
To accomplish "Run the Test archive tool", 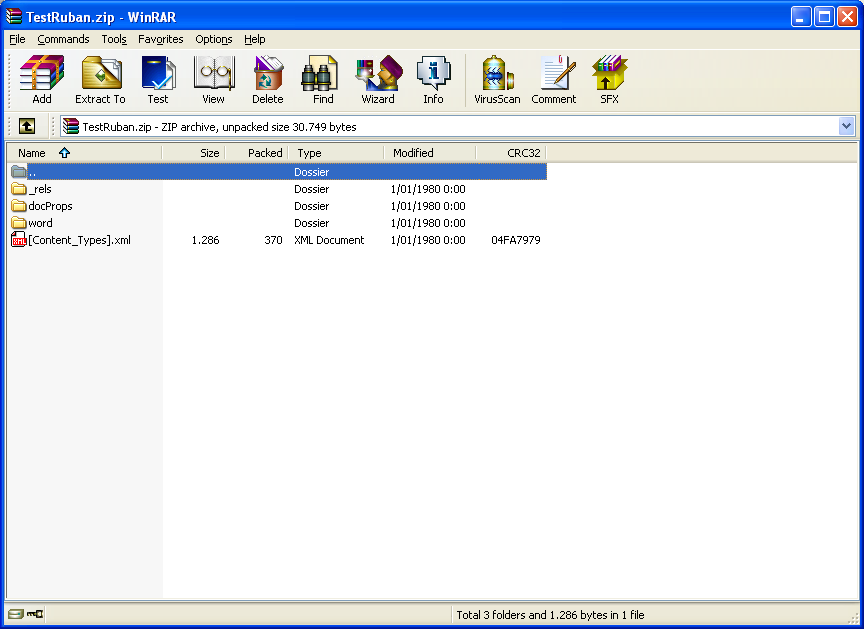I will [158, 79].
